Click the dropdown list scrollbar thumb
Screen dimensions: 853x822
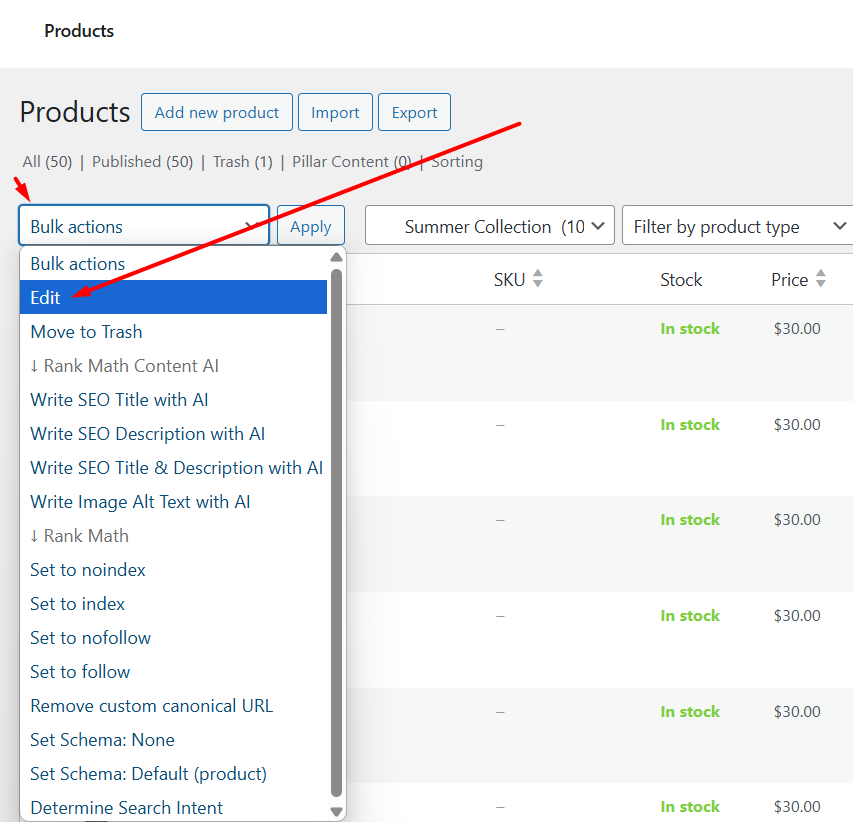pyautogui.click(x=336, y=530)
